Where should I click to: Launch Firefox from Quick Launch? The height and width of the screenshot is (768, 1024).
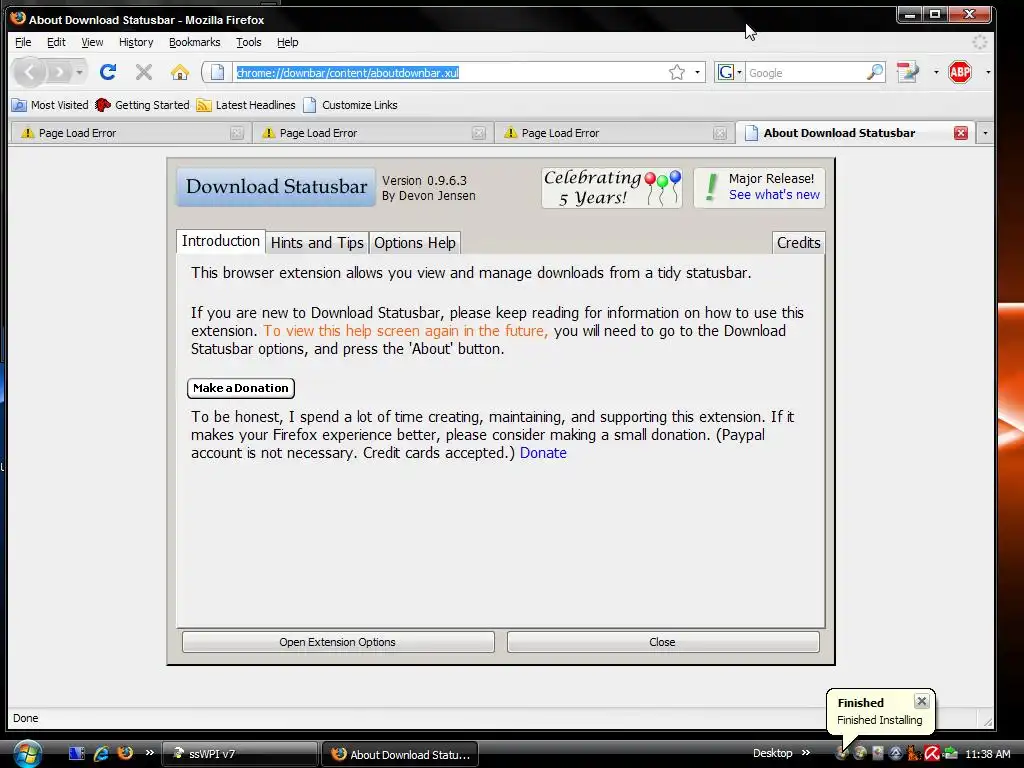point(125,753)
